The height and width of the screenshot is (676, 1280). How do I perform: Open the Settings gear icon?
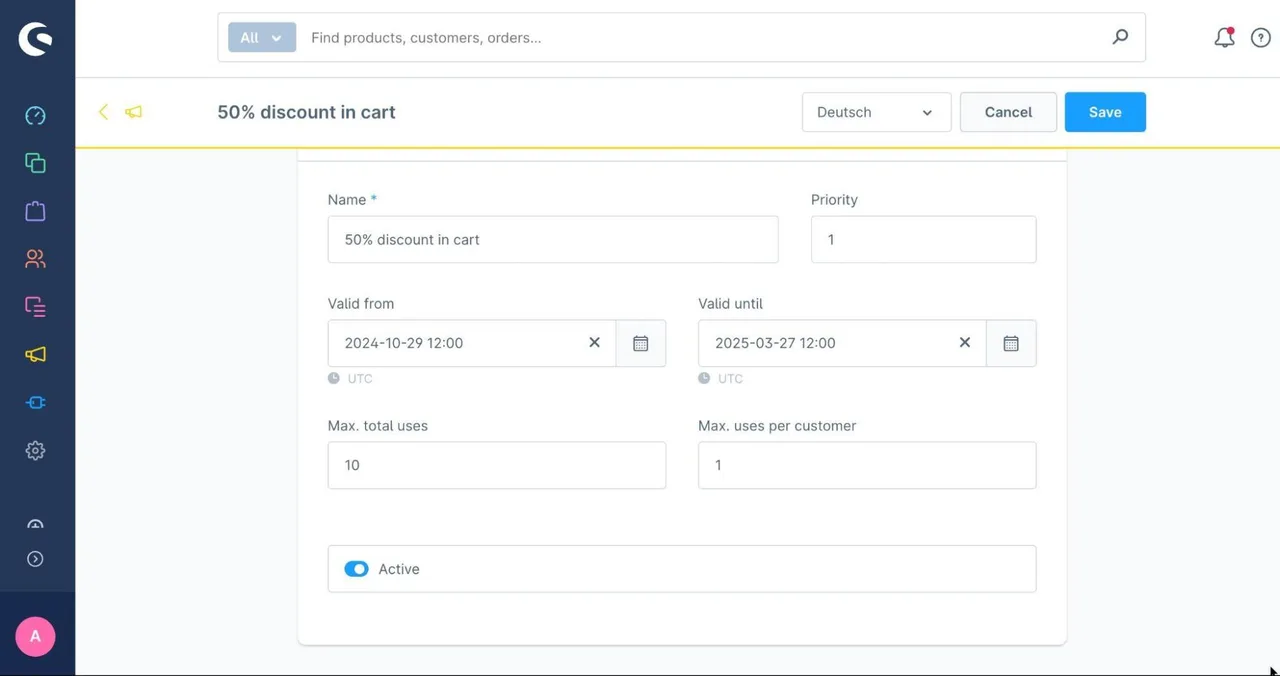(x=35, y=451)
